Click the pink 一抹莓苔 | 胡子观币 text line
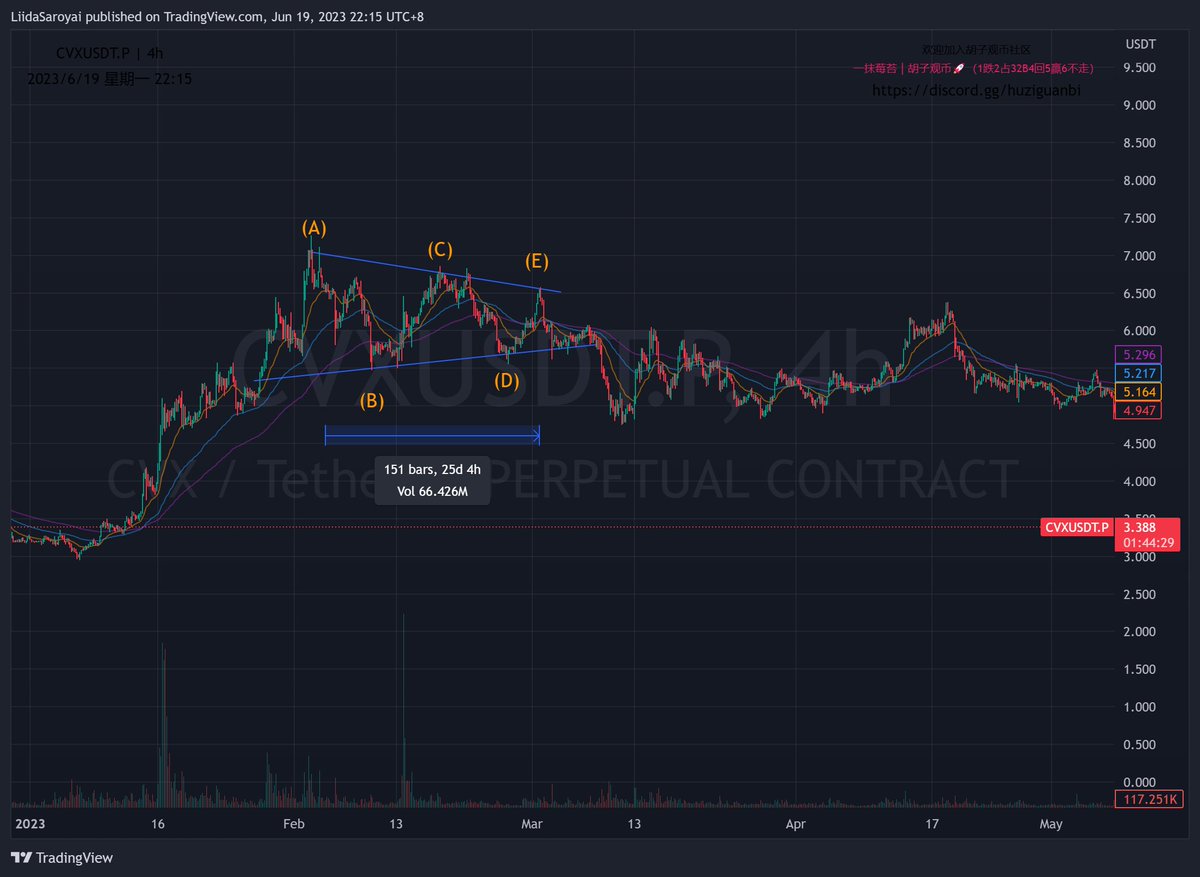 pyautogui.click(x=973, y=68)
